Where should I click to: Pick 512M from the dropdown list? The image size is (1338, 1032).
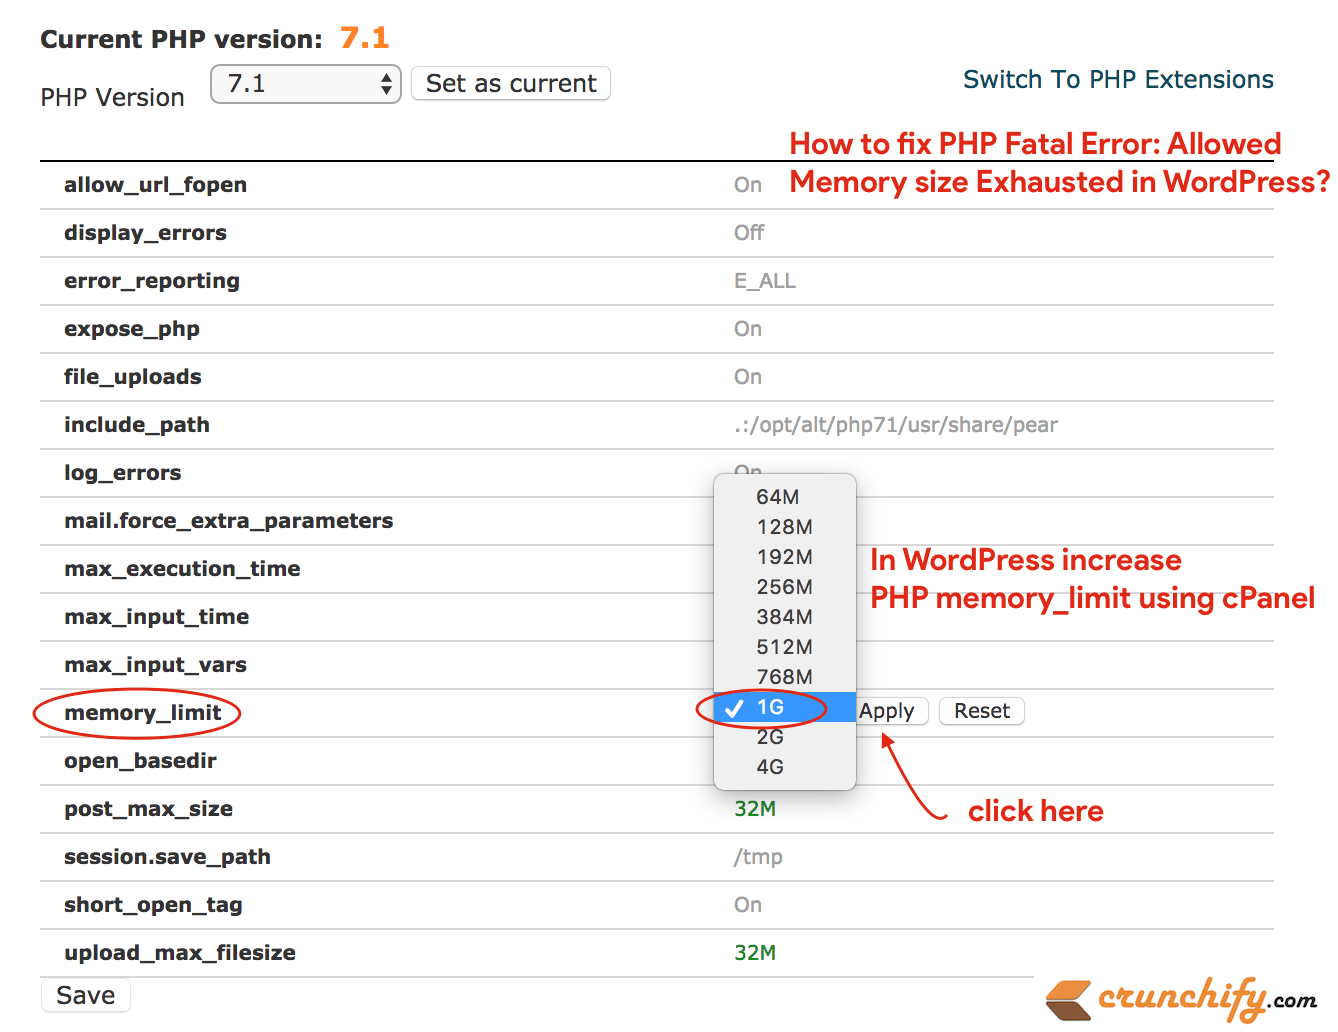pyautogui.click(x=785, y=647)
